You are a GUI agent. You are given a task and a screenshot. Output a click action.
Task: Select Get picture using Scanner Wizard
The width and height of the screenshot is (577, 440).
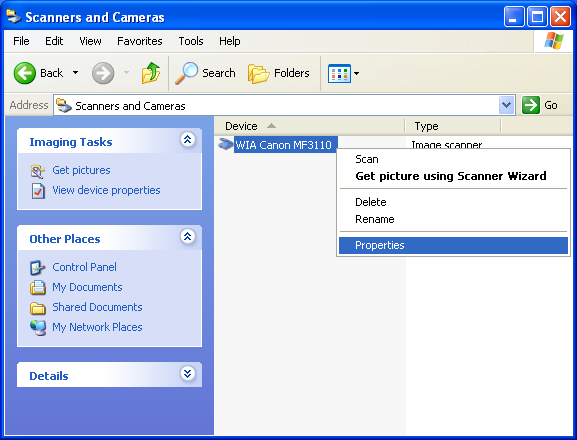point(453,176)
